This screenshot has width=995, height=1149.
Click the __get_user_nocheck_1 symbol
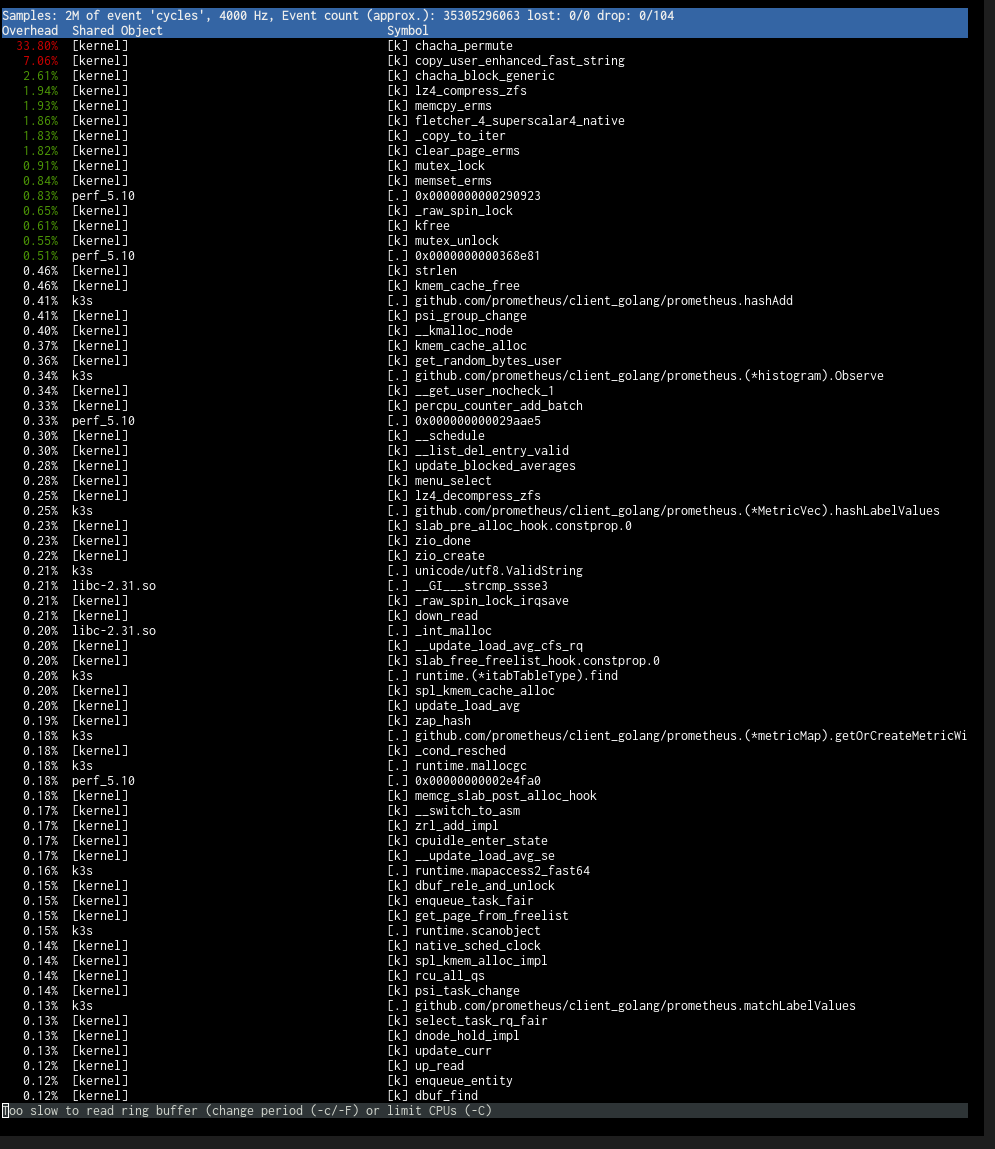[x=484, y=391]
